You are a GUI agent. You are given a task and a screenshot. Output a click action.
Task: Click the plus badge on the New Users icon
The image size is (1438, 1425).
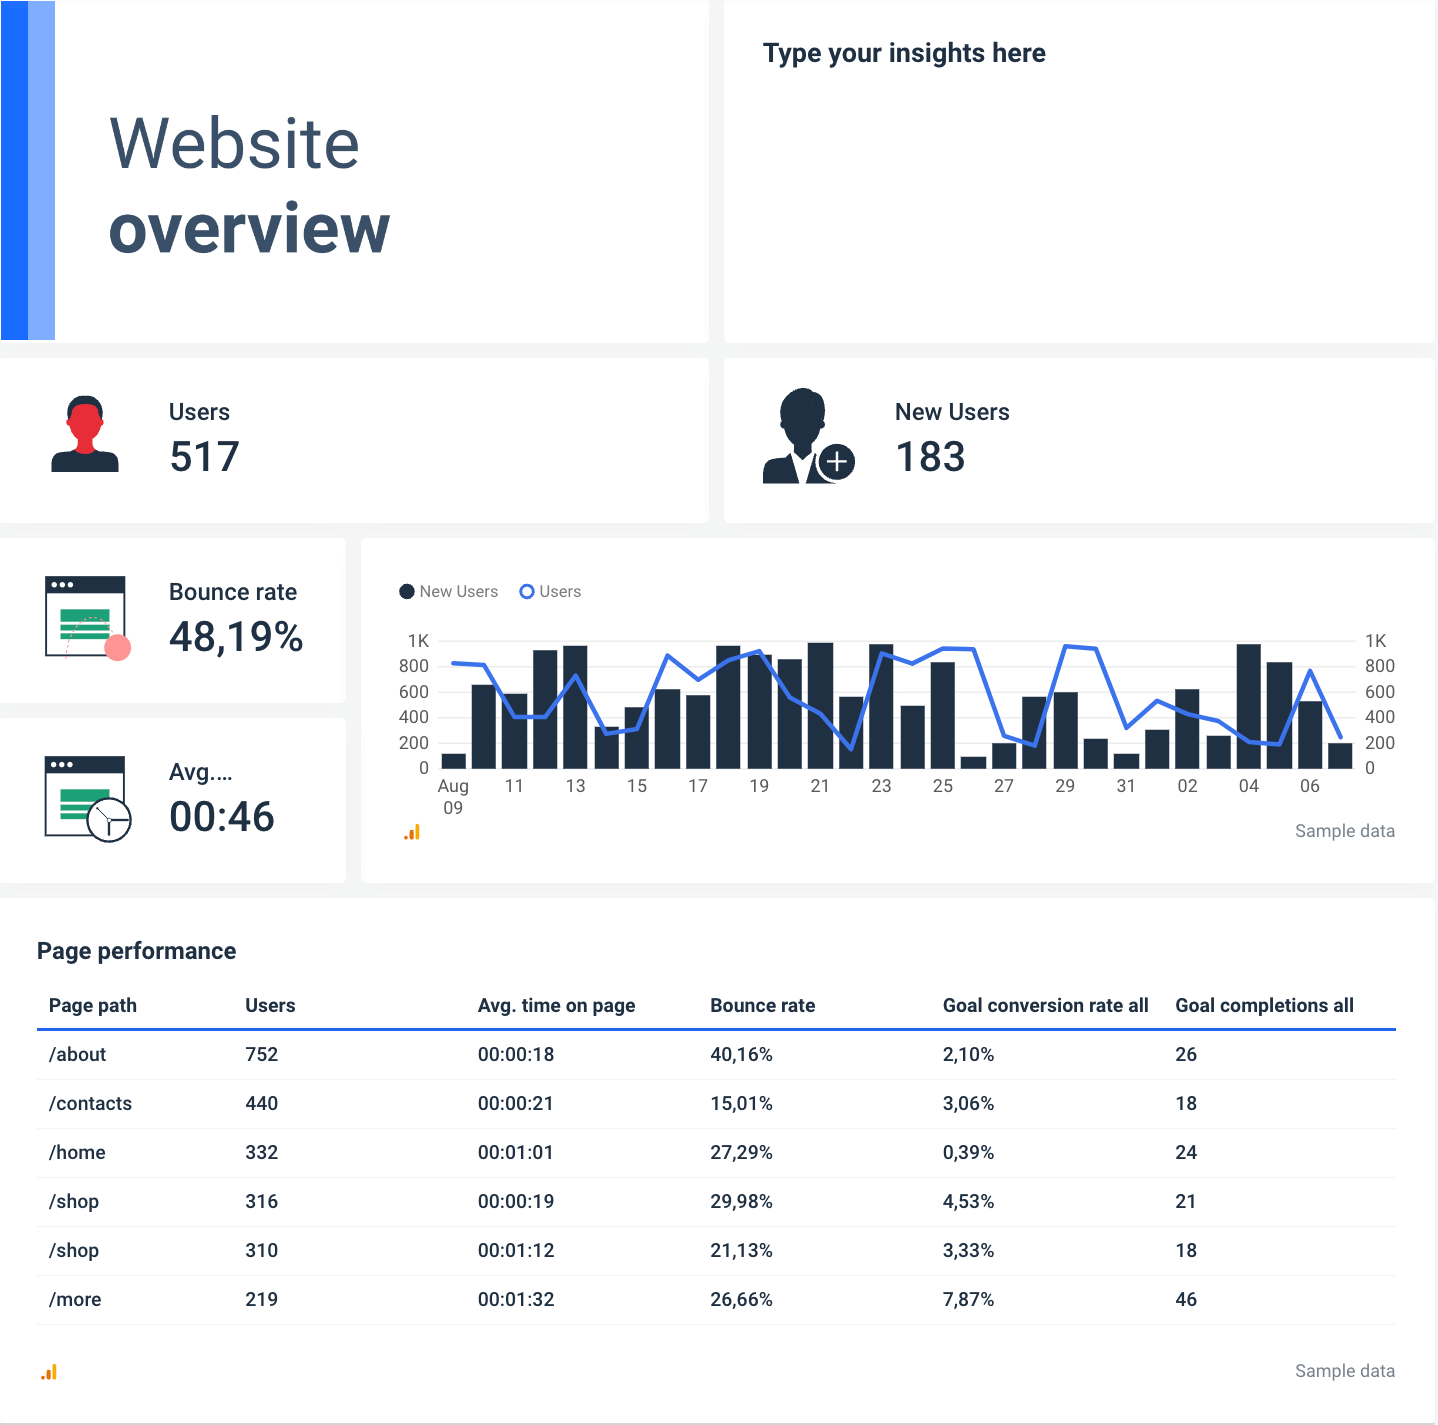836,462
